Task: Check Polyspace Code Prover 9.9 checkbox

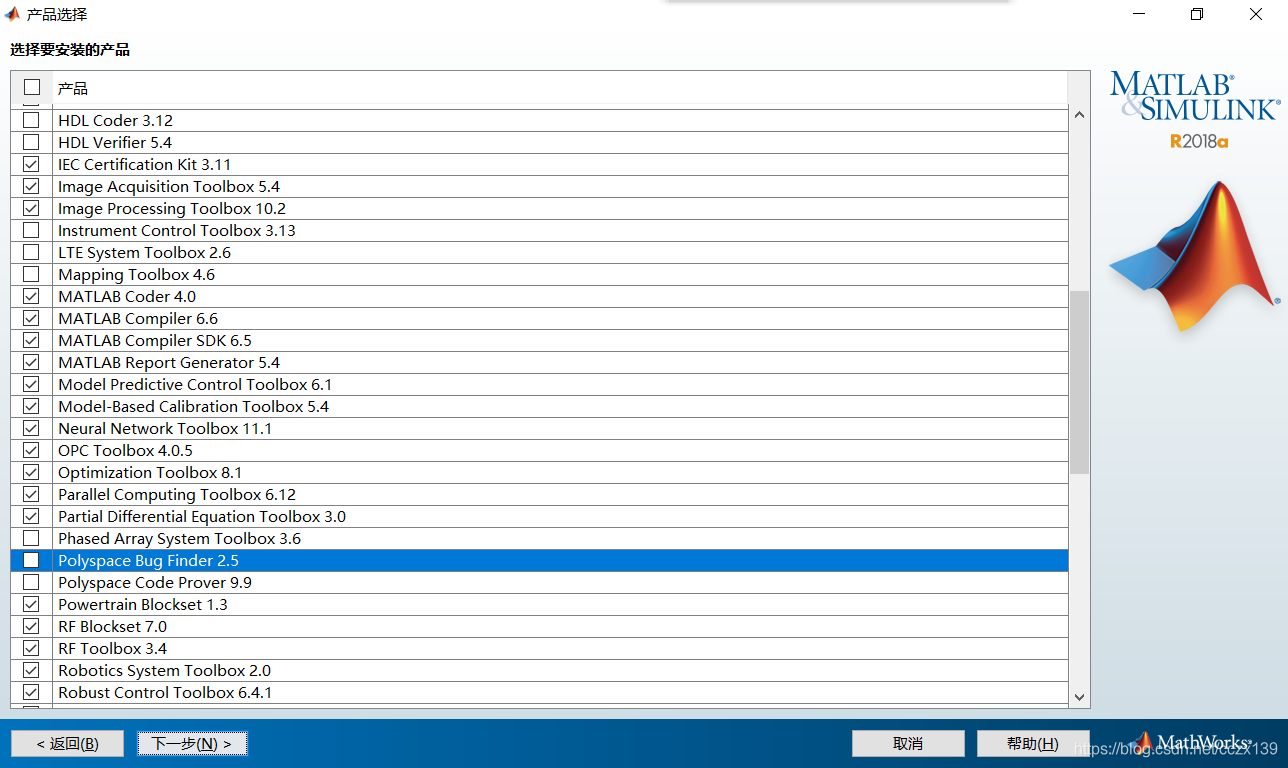Action: coord(31,582)
